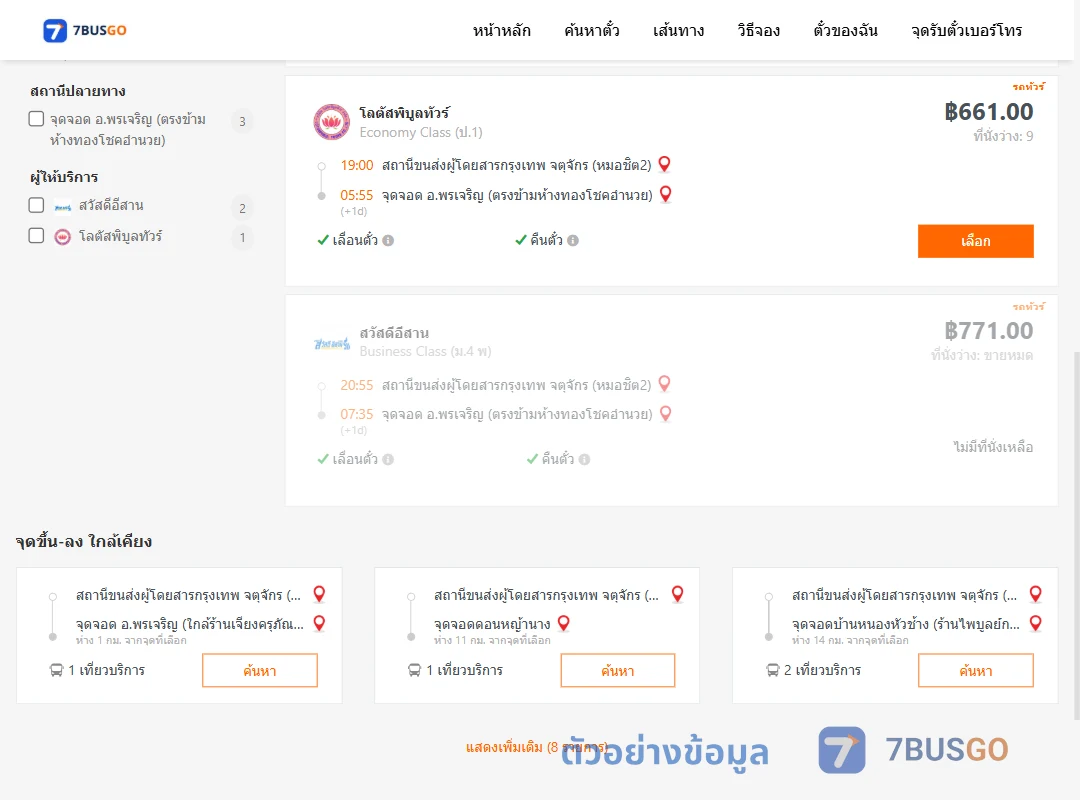Click the สวัสดีอีสาน logo on ฿771 trip card
This screenshot has width=1080, height=800.
click(332, 343)
